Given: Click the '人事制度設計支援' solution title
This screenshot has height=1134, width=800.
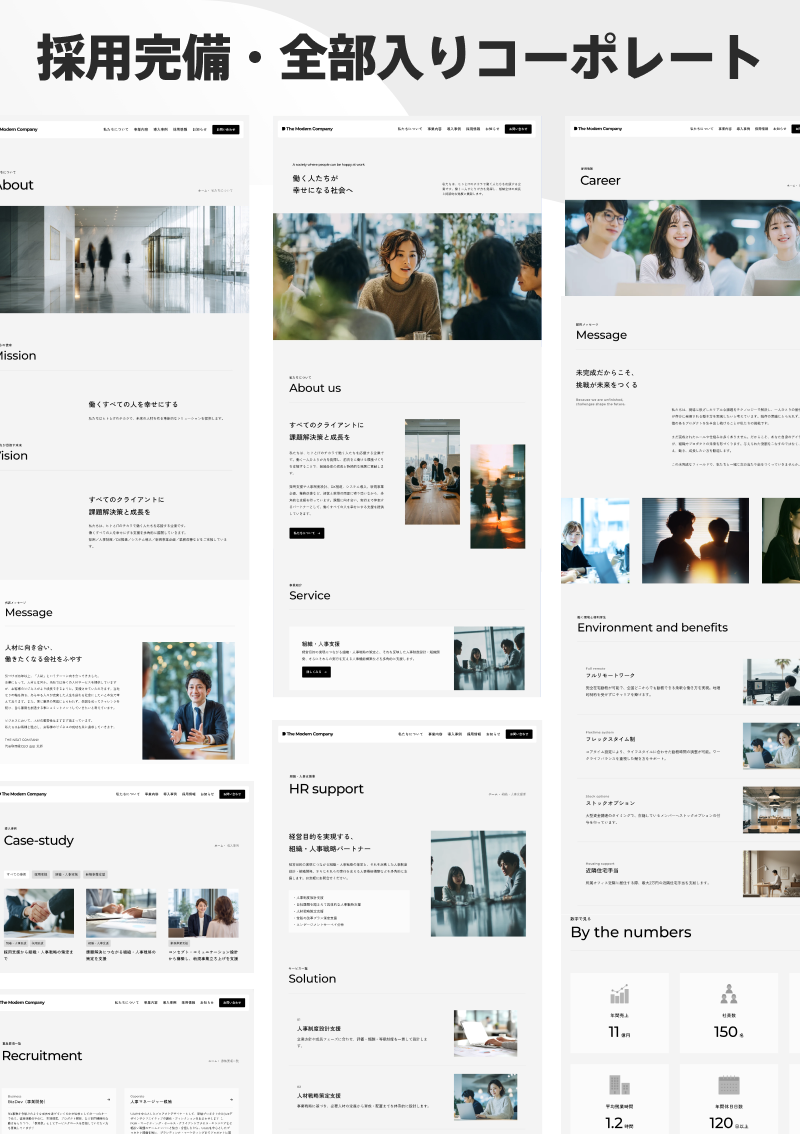Looking at the screenshot, I should pos(318,1028).
